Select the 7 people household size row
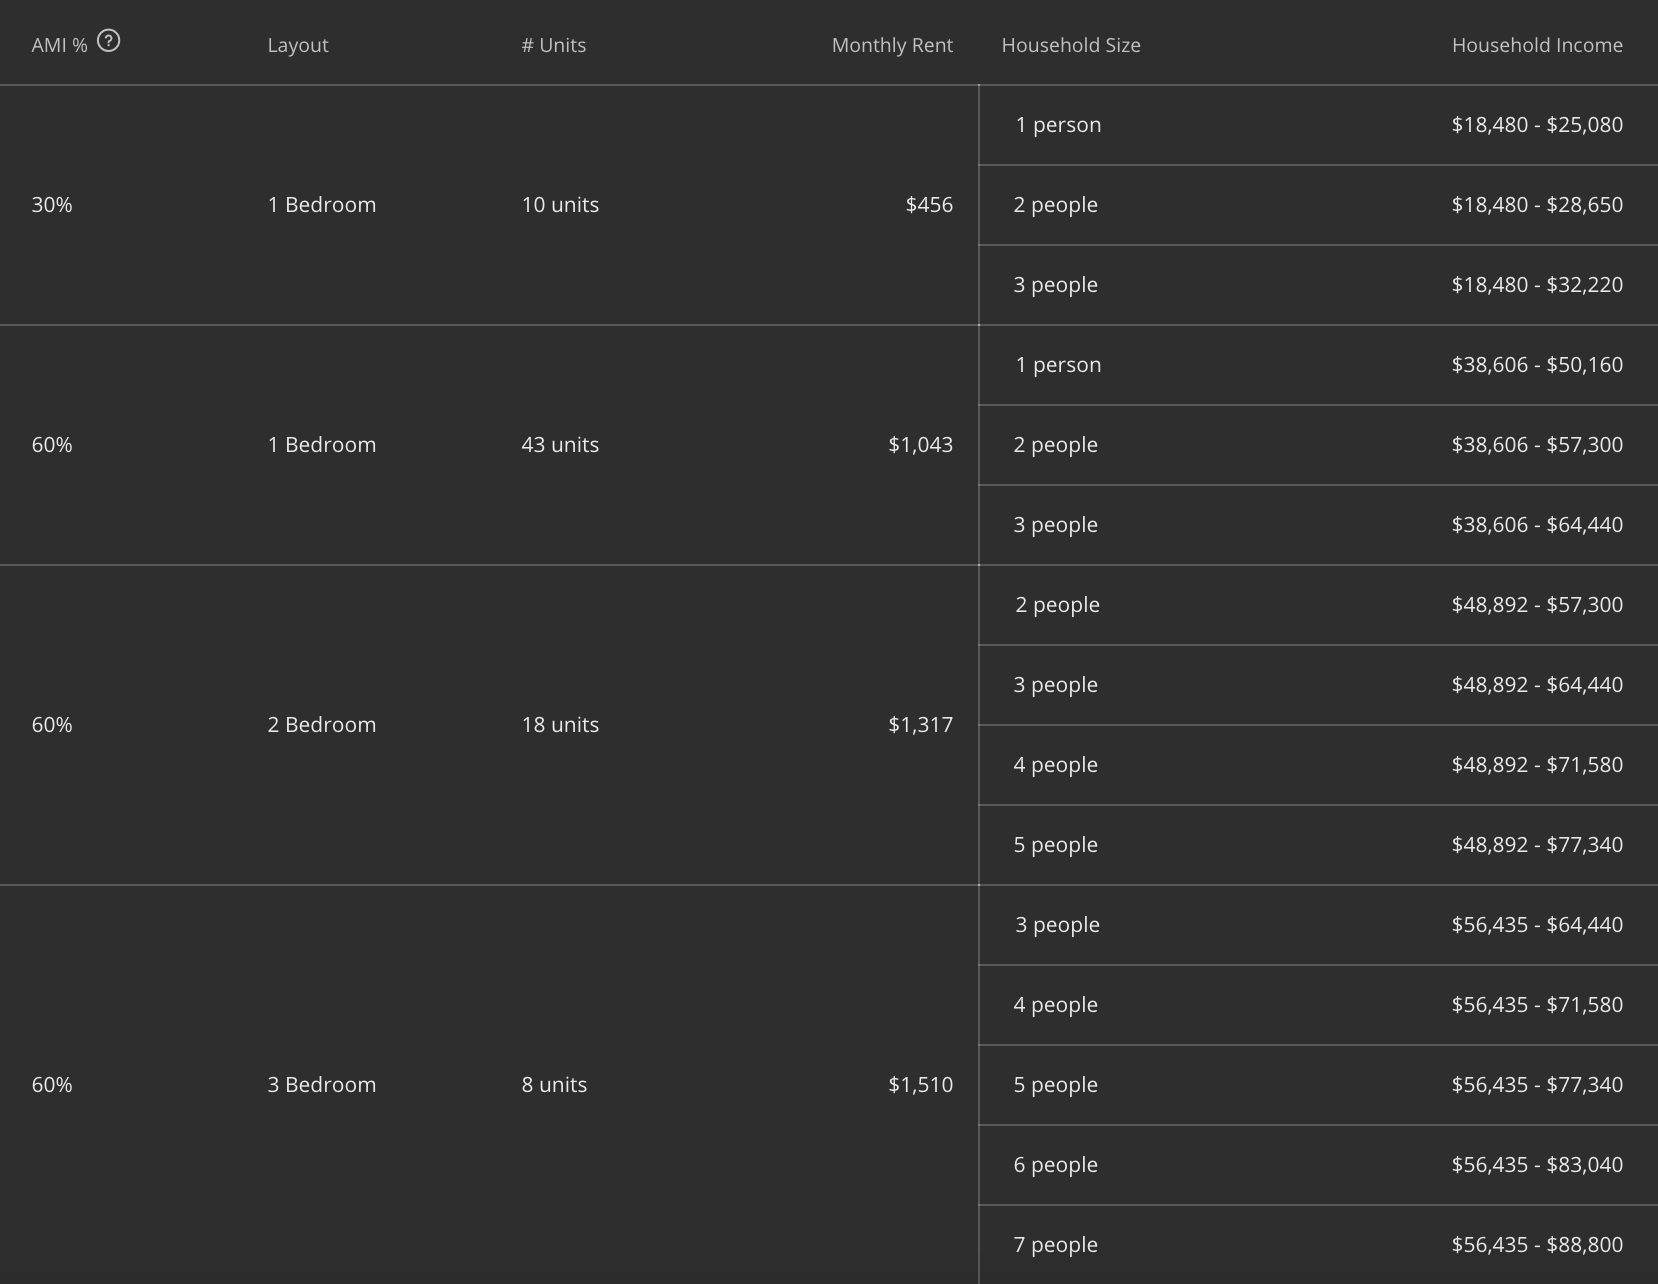The height and width of the screenshot is (1284, 1658). (x=1055, y=1245)
